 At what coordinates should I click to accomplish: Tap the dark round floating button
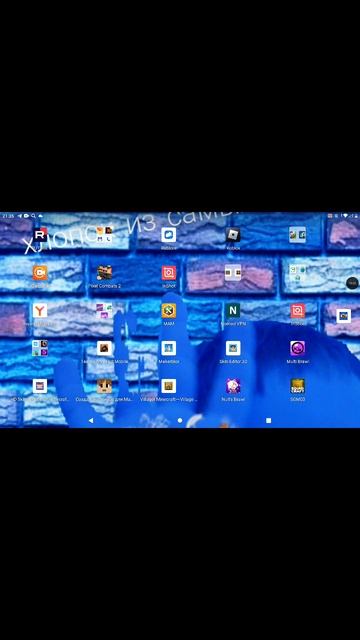click(x=352, y=283)
